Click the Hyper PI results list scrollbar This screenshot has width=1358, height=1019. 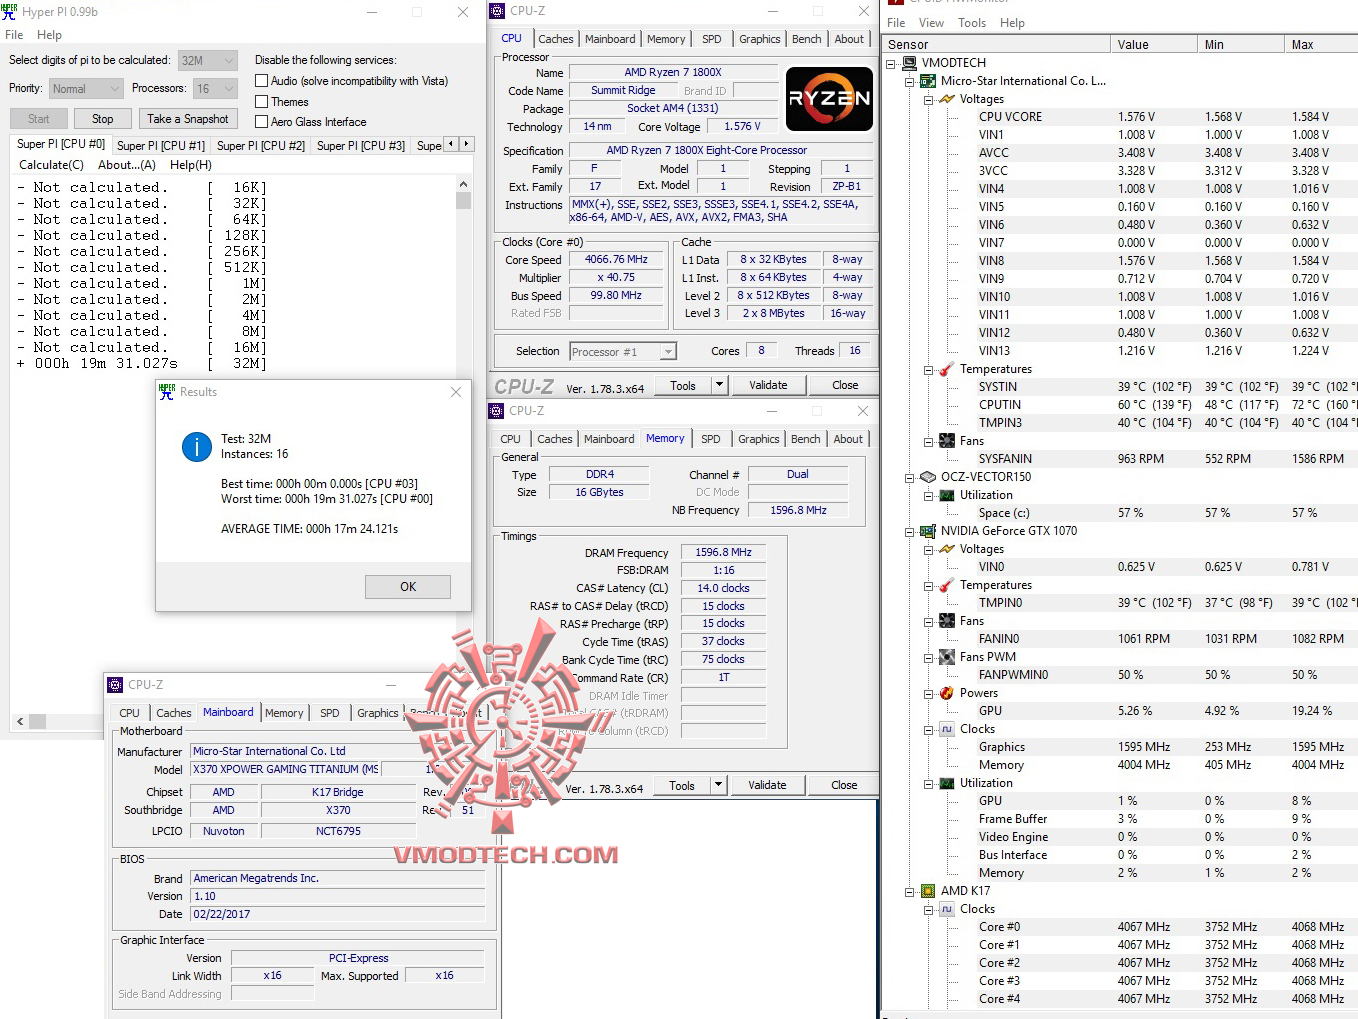point(463,199)
